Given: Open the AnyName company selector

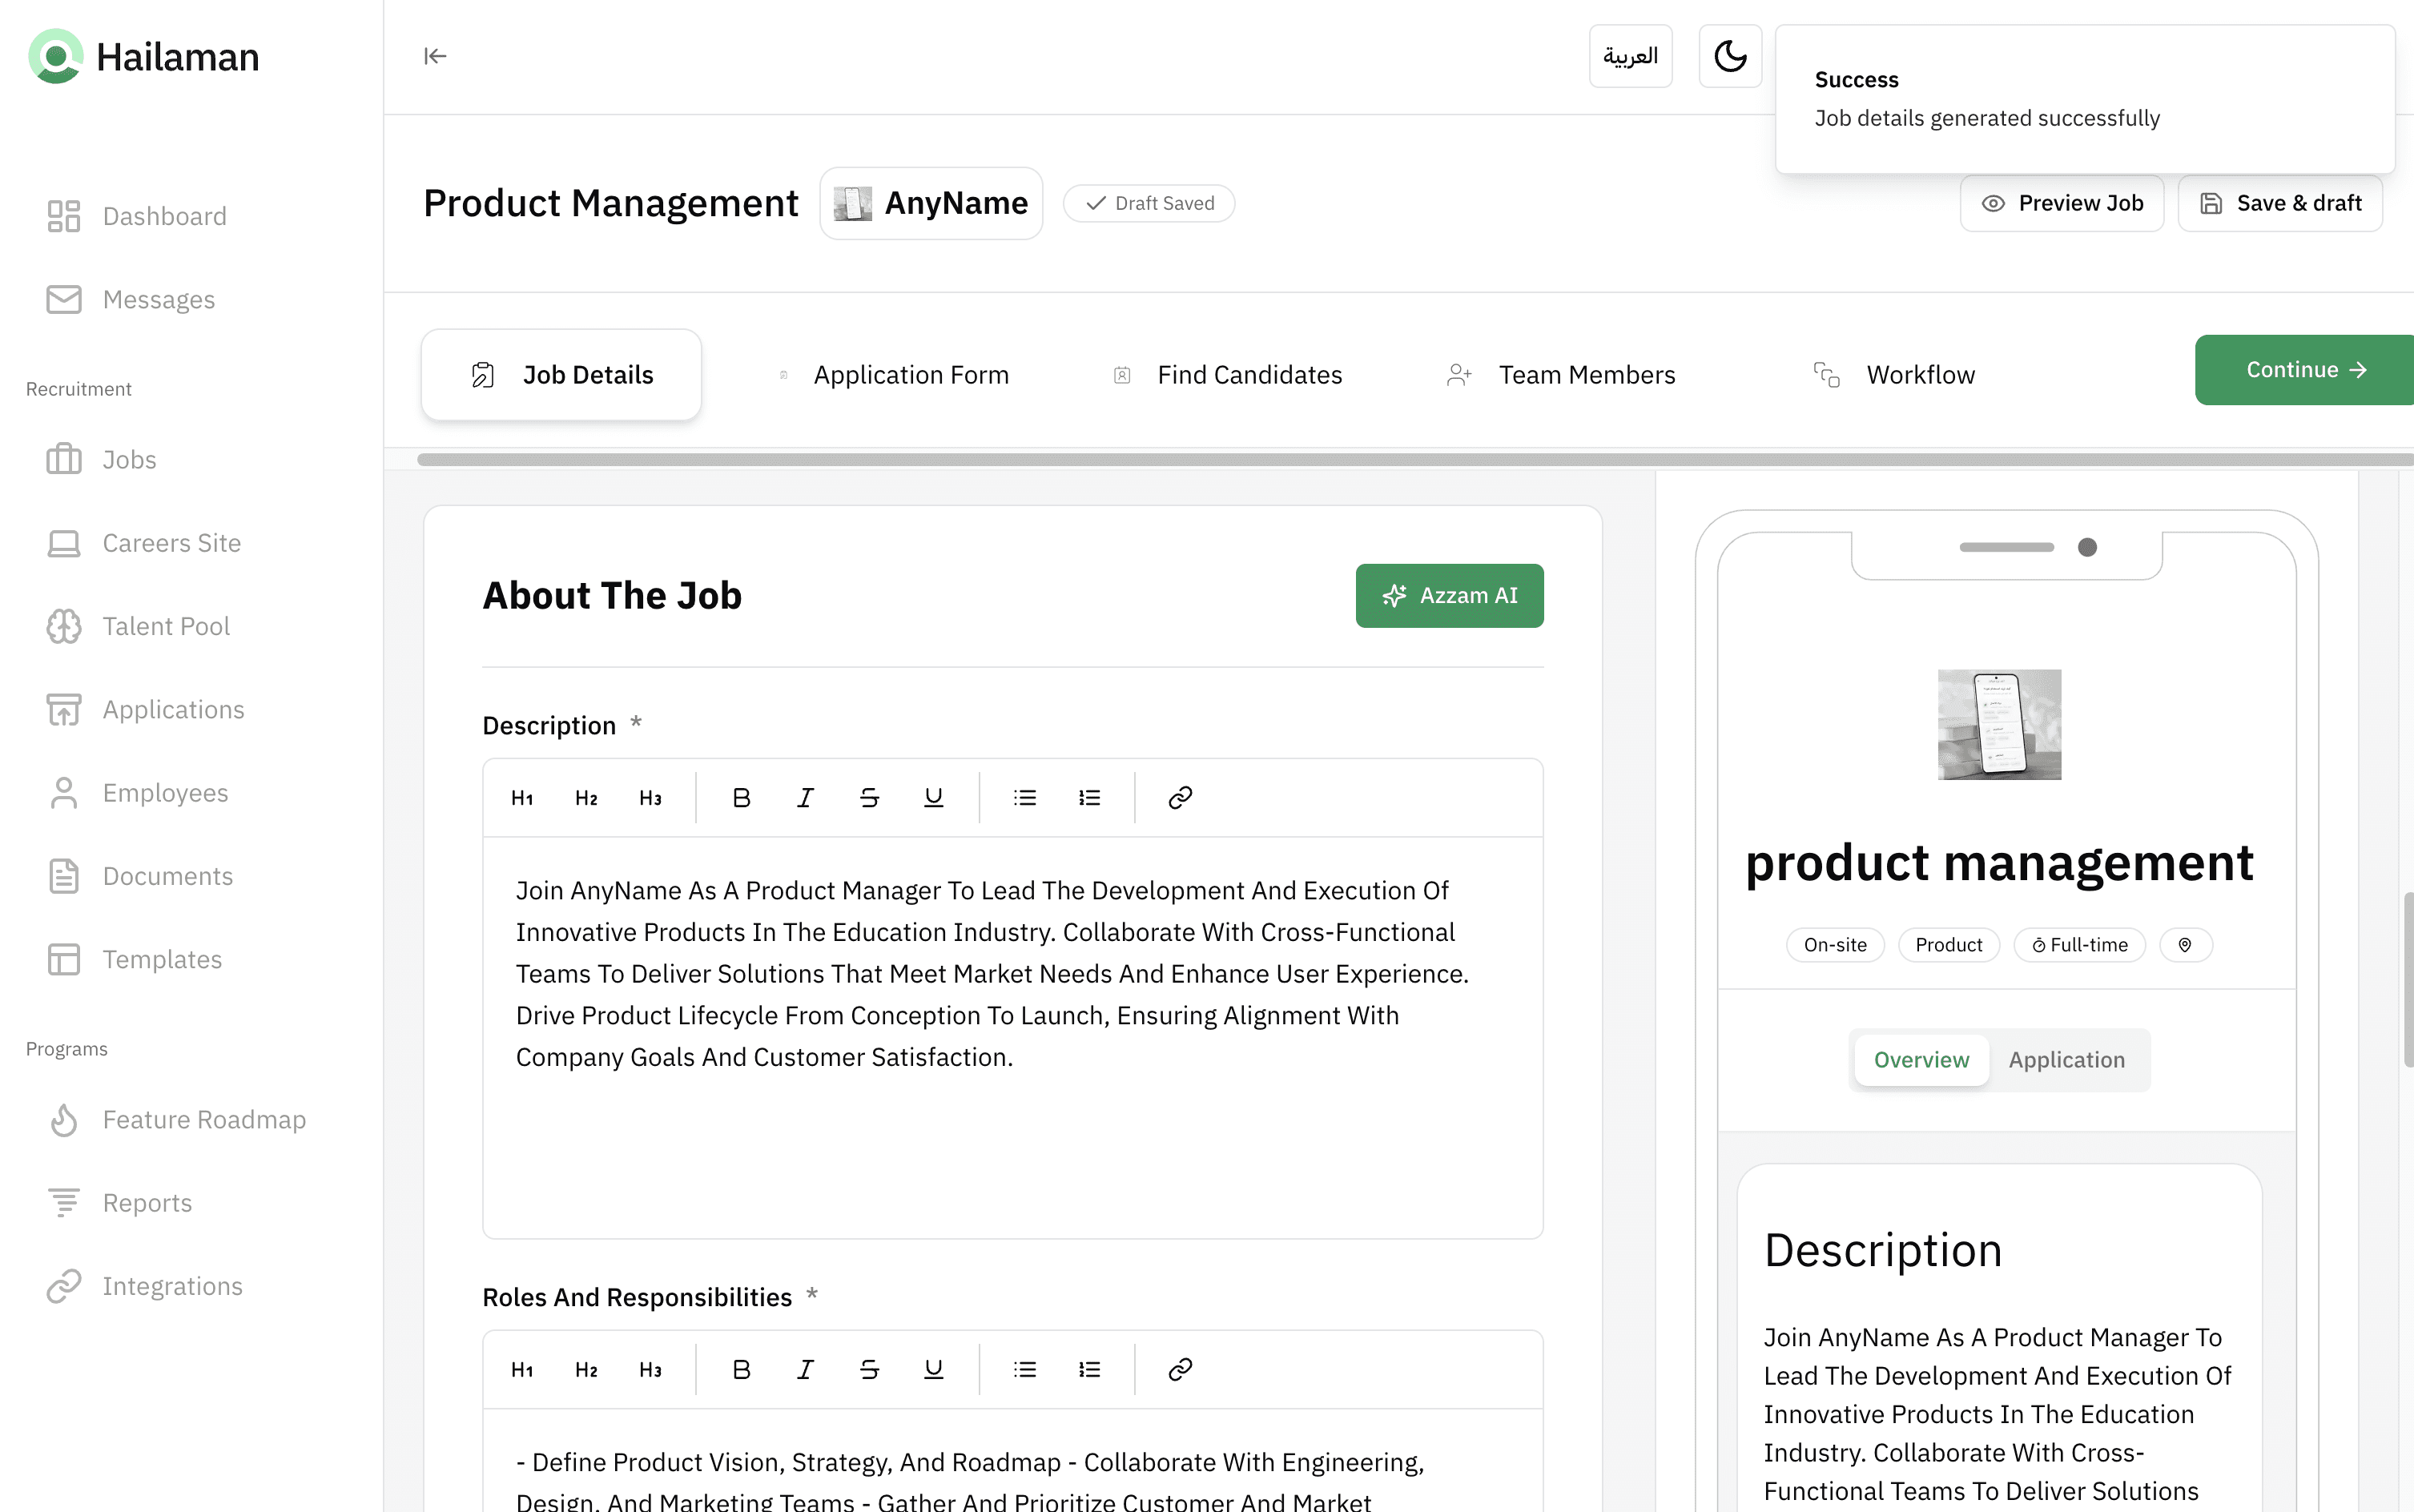Looking at the screenshot, I should click(931, 203).
